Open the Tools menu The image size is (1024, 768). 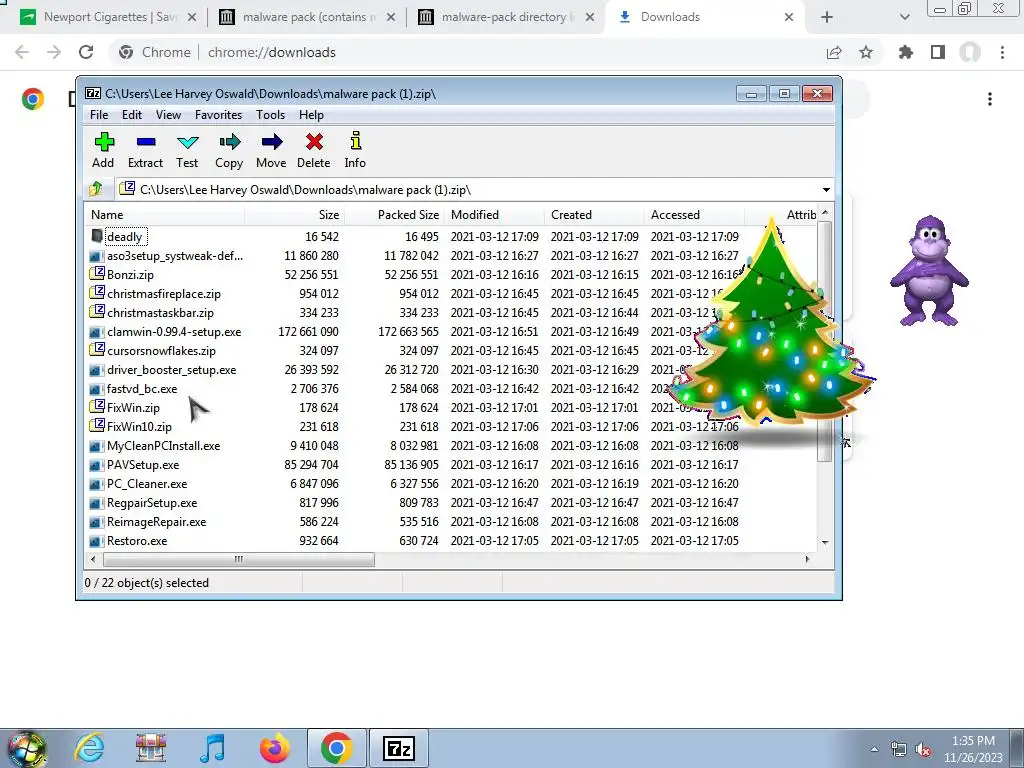click(270, 115)
